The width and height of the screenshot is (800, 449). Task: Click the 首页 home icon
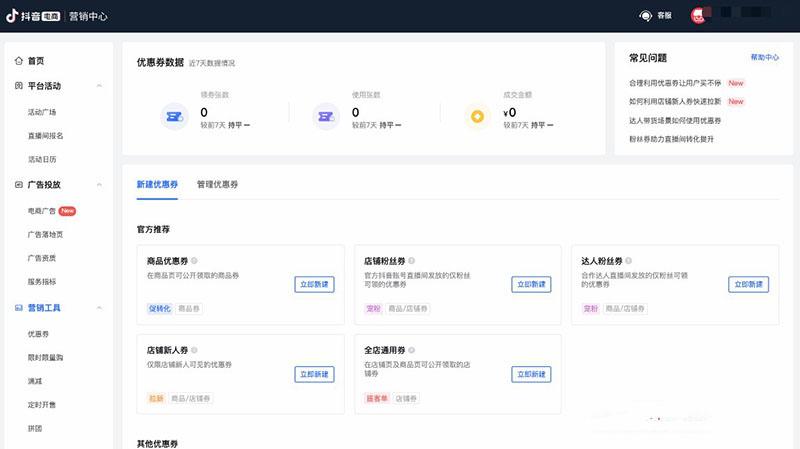tap(19, 61)
